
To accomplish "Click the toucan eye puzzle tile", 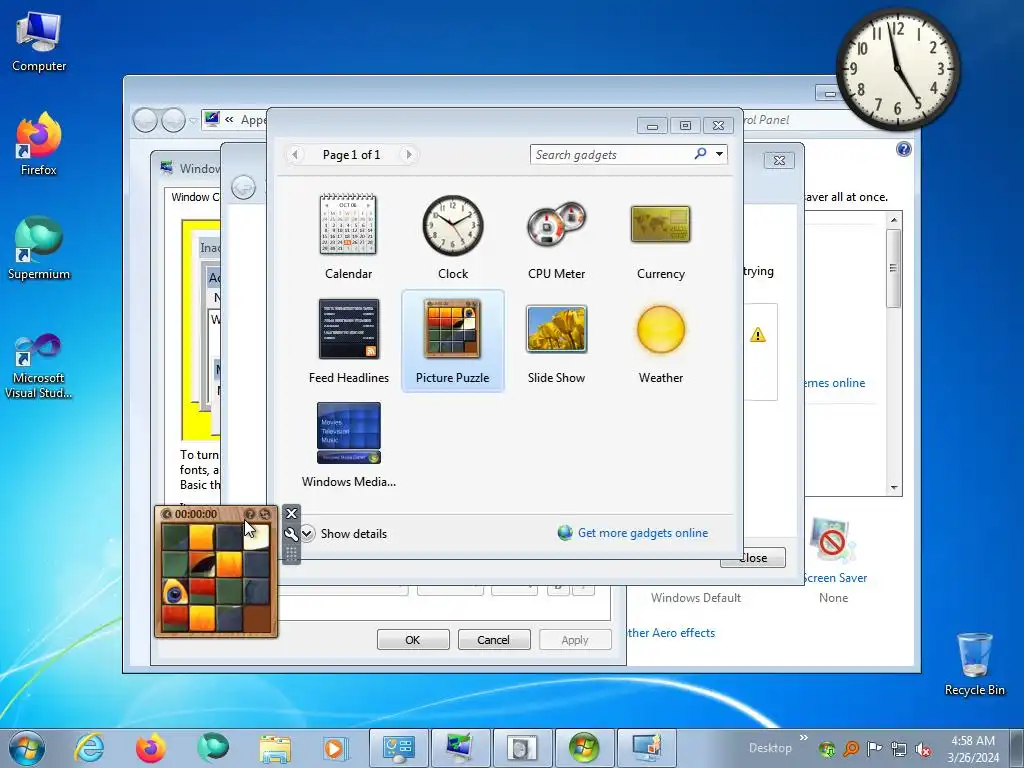I will click(x=175, y=592).
